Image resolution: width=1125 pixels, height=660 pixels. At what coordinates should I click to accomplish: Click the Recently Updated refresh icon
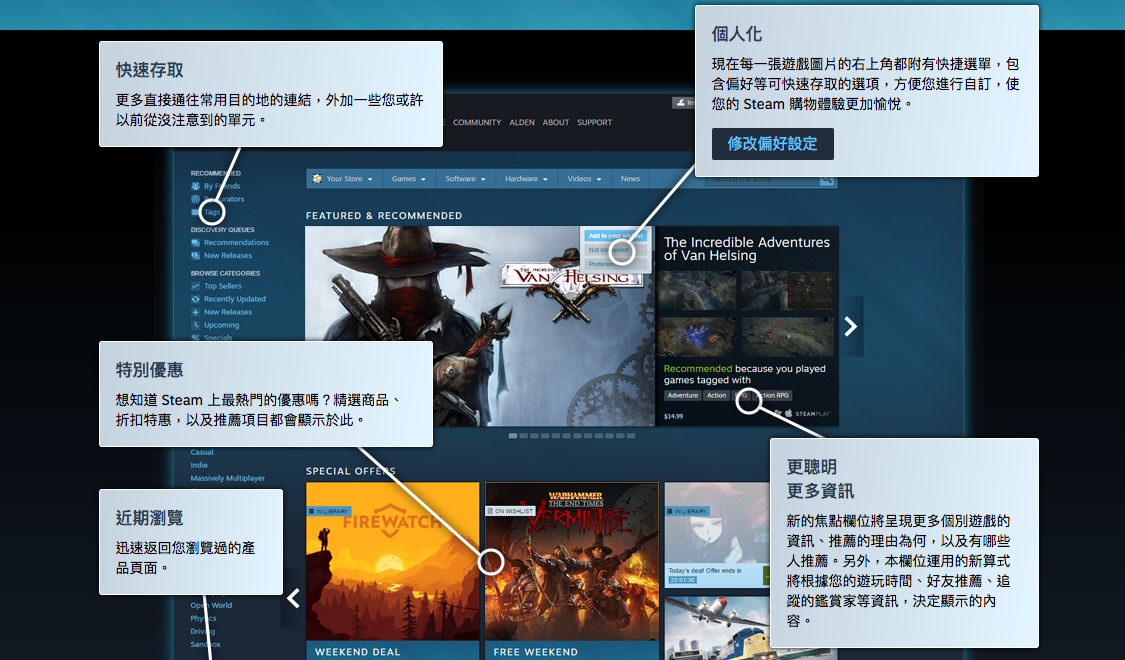click(x=195, y=298)
